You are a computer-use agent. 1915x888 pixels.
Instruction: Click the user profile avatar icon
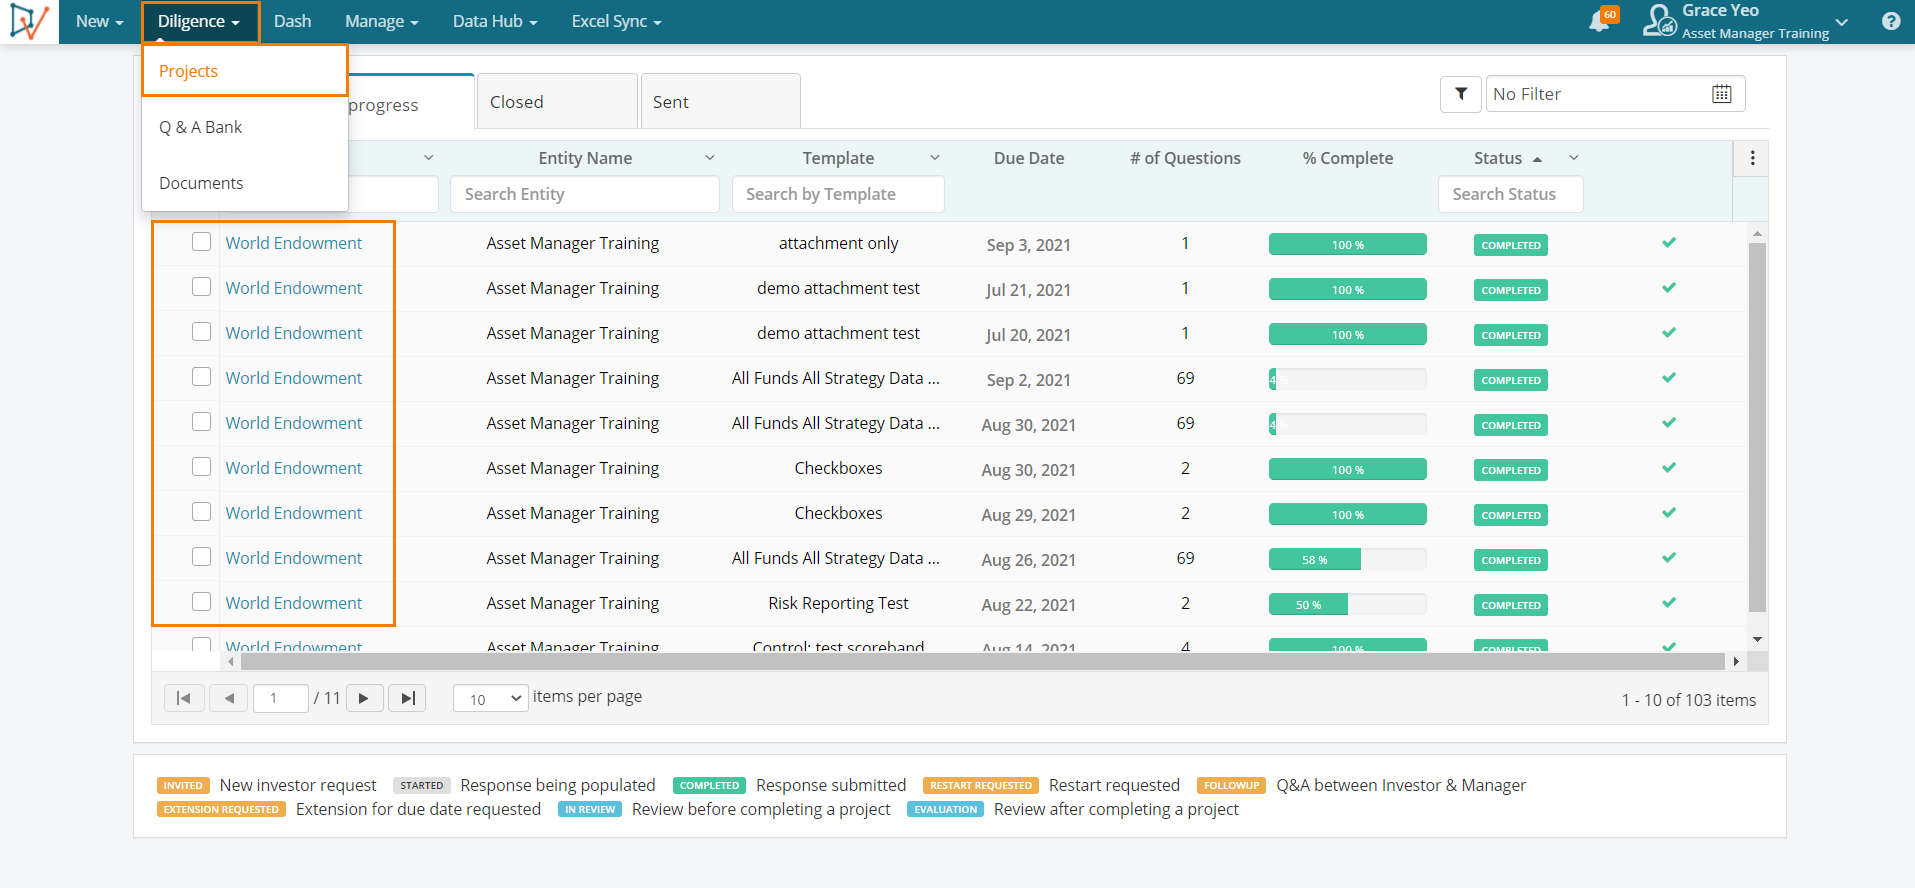pyautogui.click(x=1659, y=21)
